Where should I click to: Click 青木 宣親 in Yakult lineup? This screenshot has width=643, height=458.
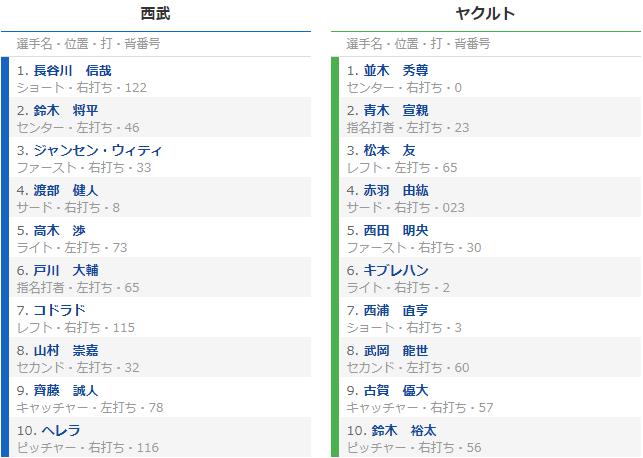click(x=394, y=110)
